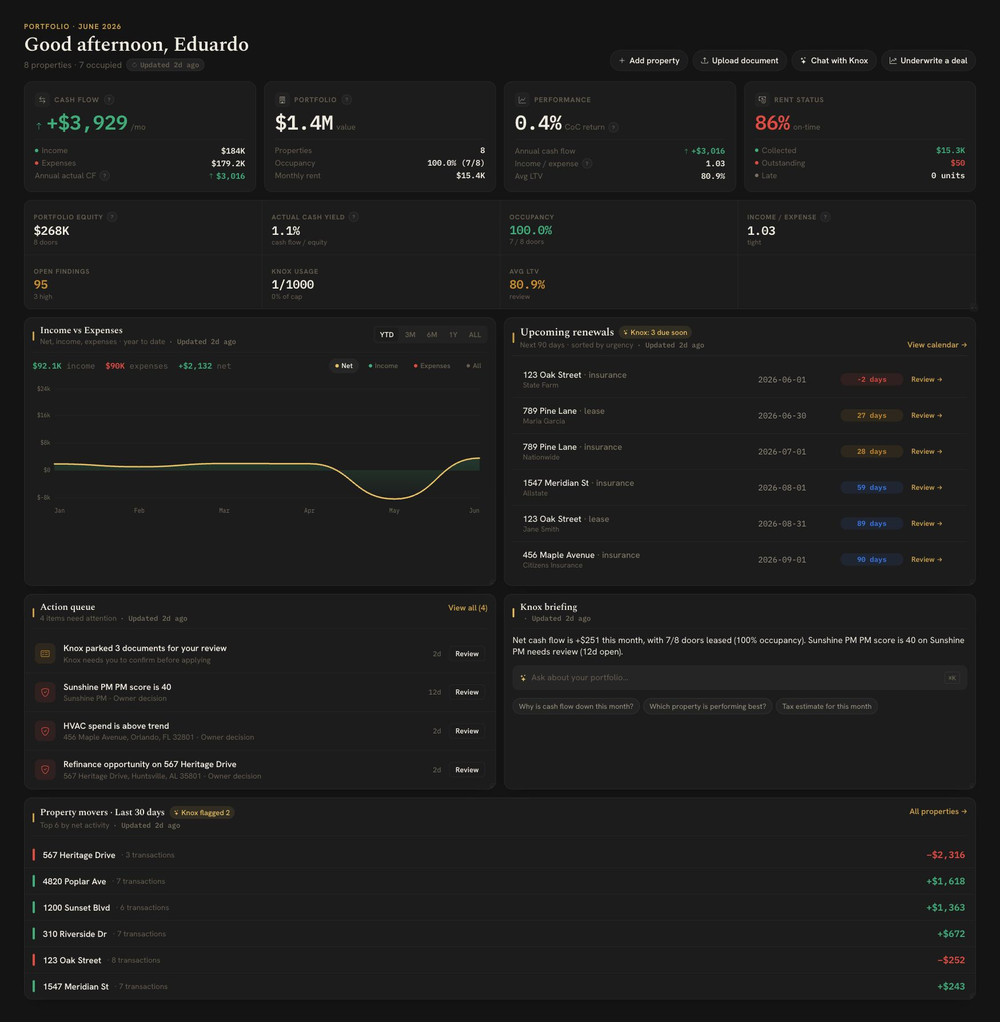Switch chart range to ALL

(475, 335)
